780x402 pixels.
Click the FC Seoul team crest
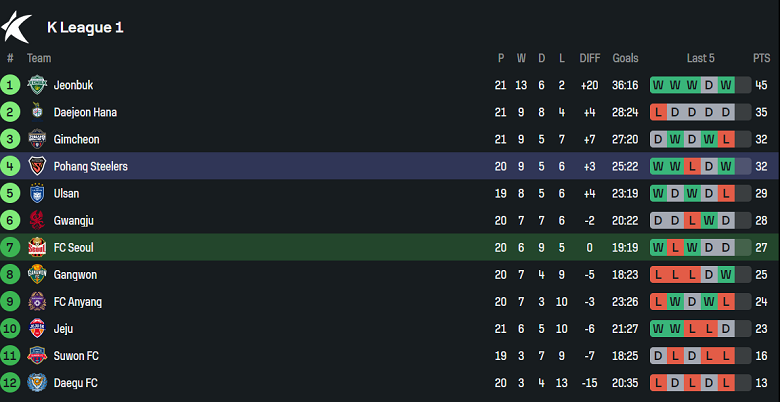(37, 247)
